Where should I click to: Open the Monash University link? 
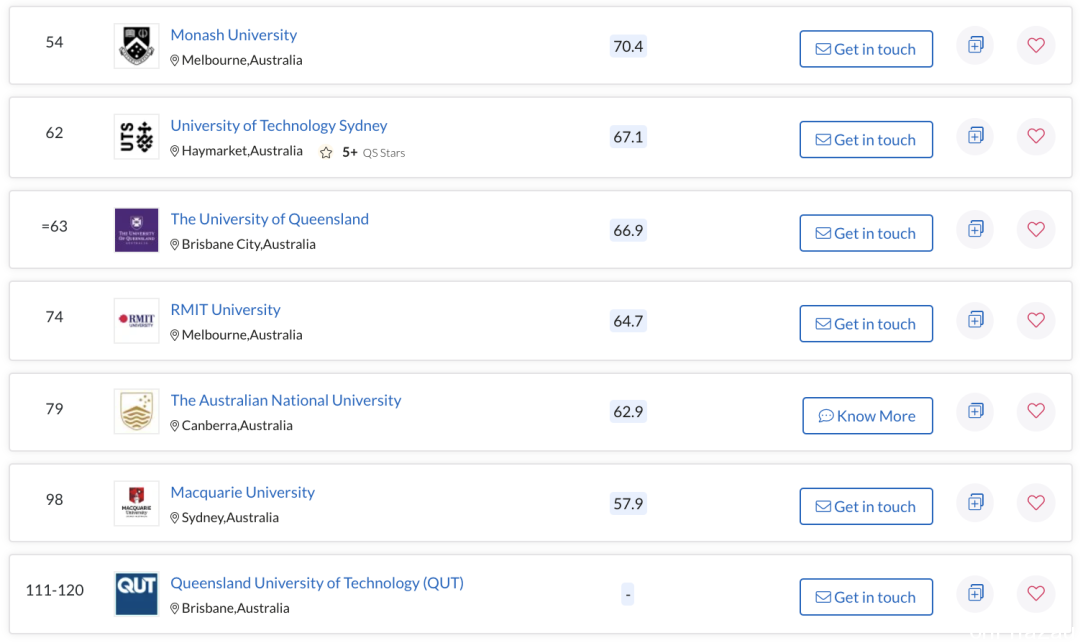click(233, 35)
